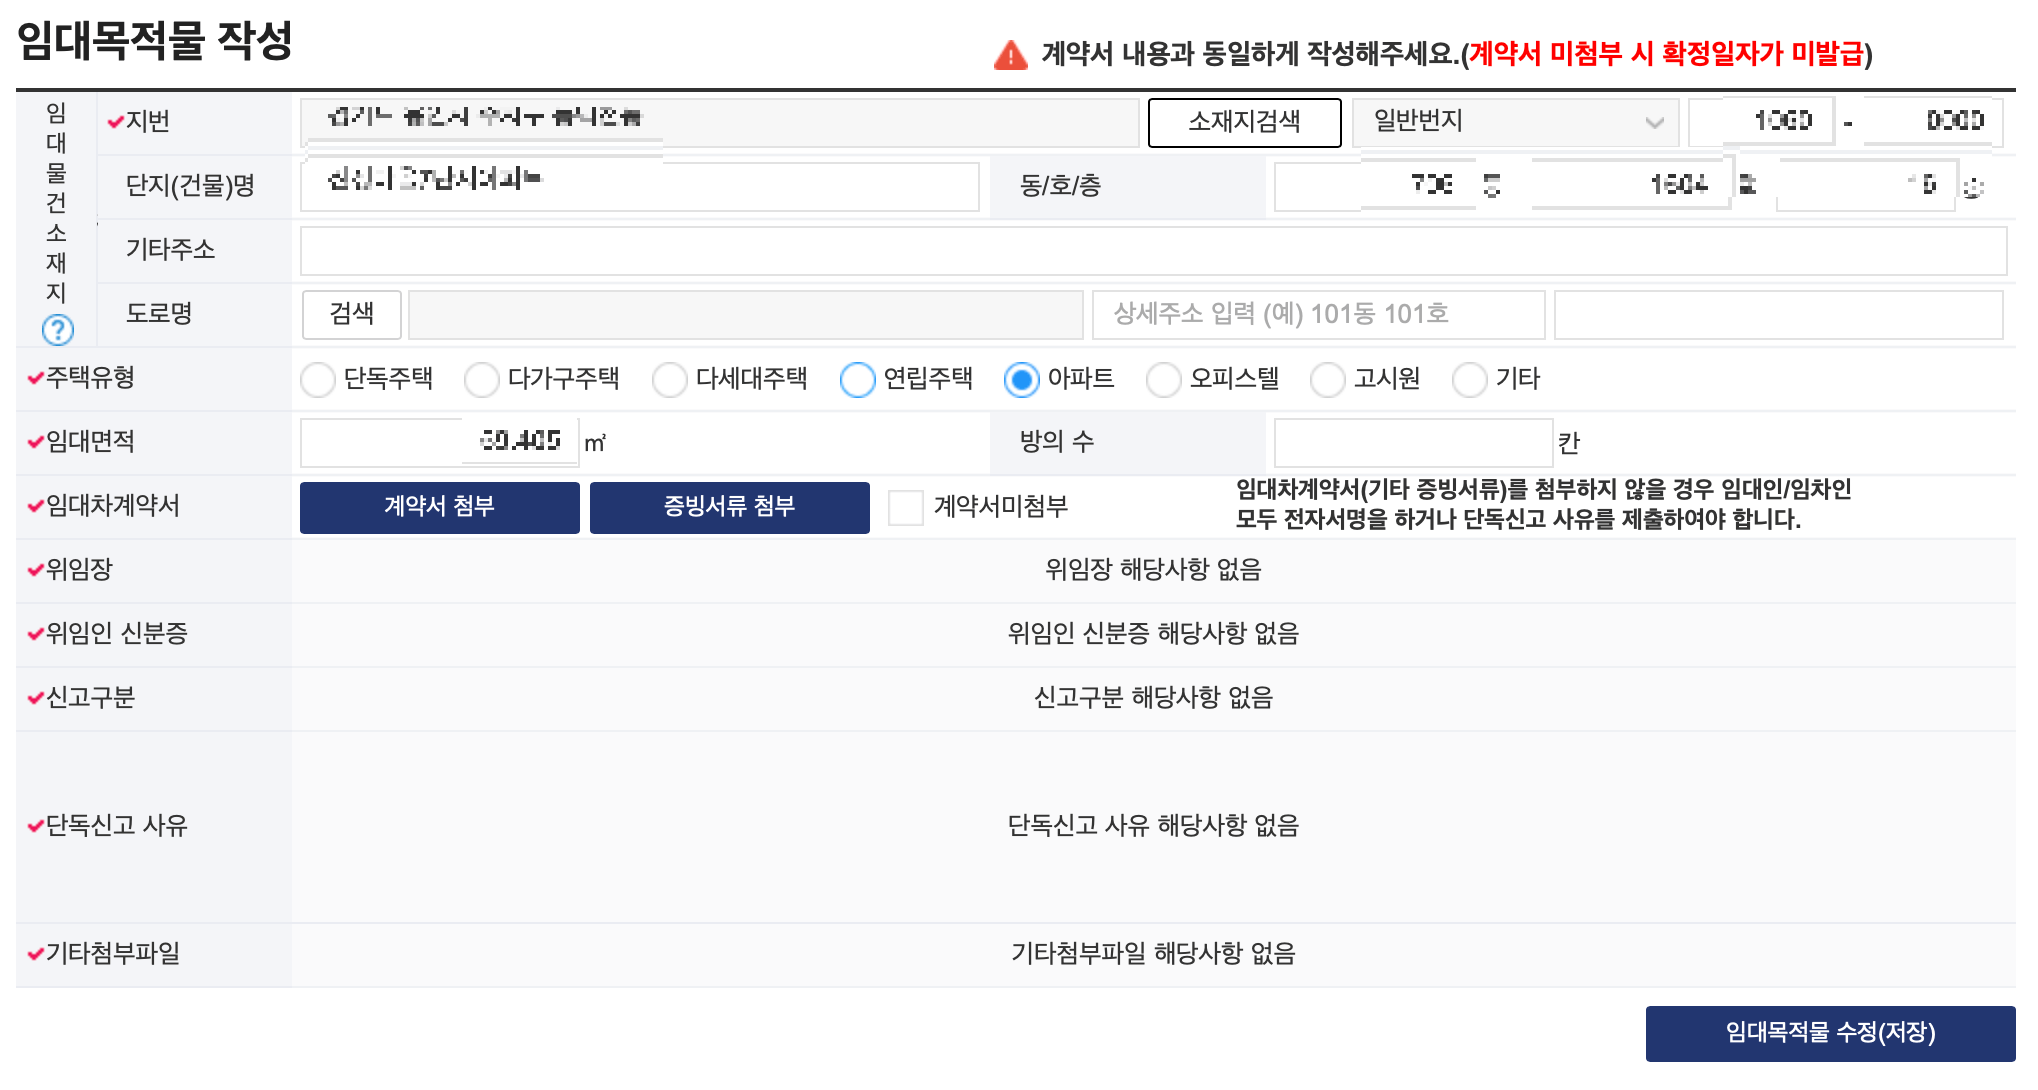Click the 방의 수 input field
2038x1090 pixels.
(1412, 441)
